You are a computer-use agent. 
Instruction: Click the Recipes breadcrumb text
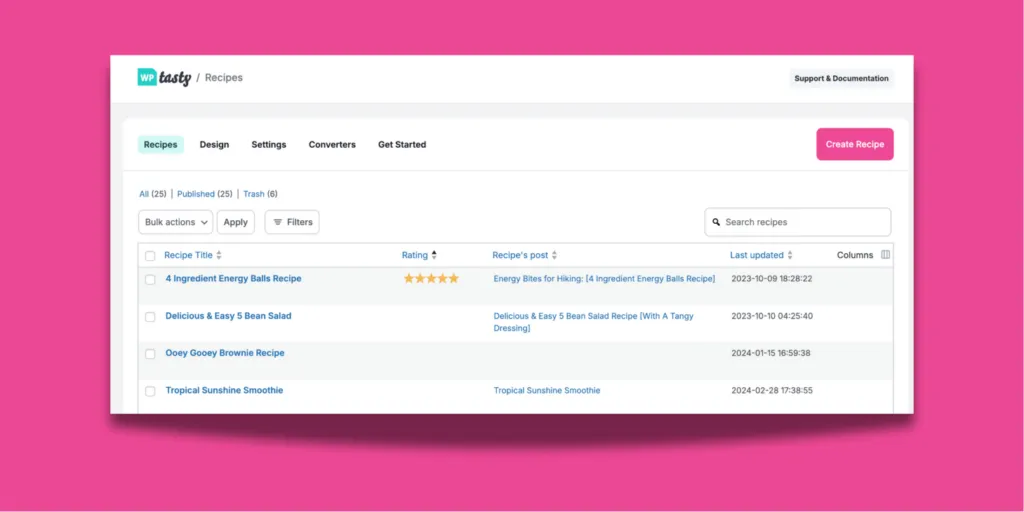pos(224,78)
